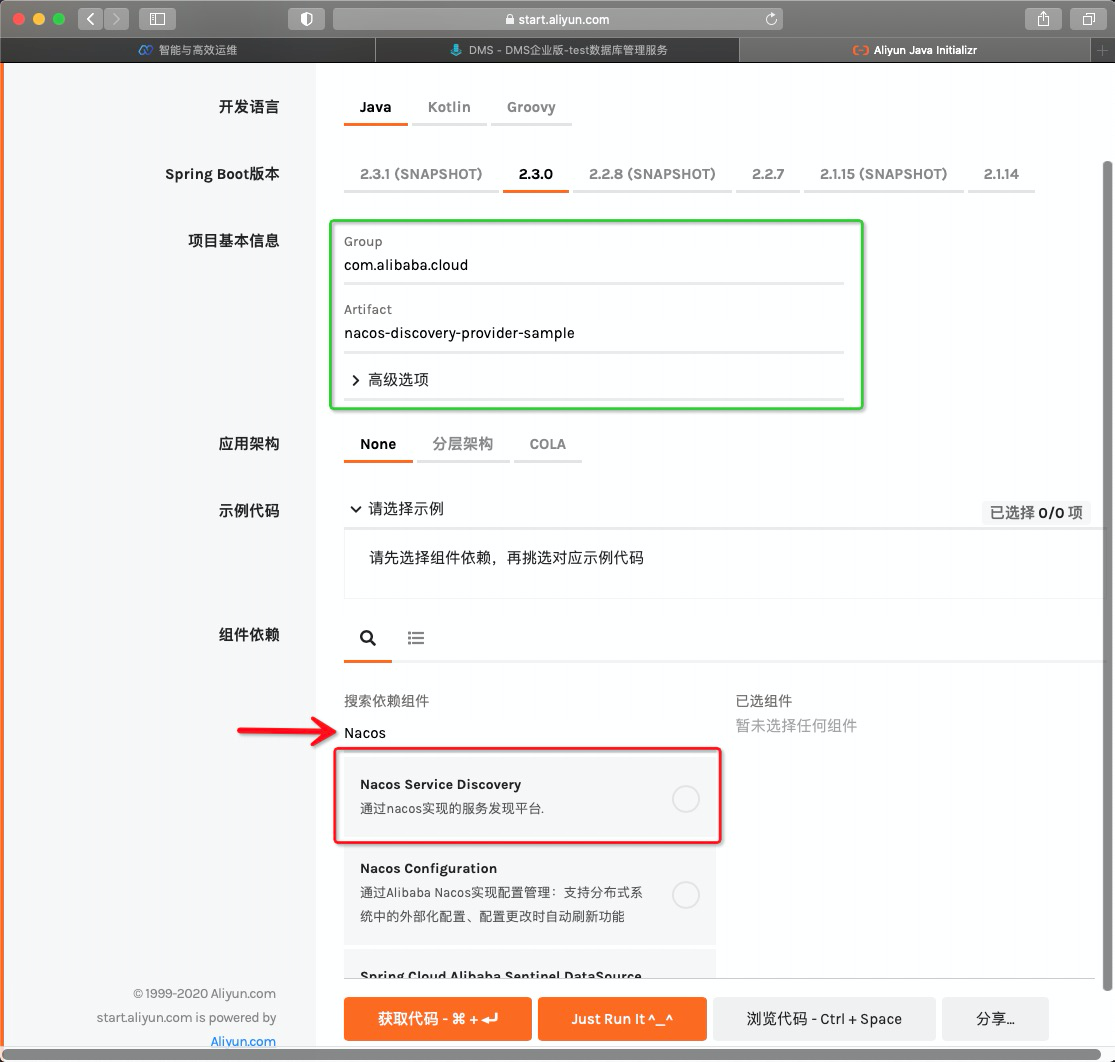Click the horizontal page scrollbar
Viewport: 1115px width, 1062px height.
[551, 1054]
